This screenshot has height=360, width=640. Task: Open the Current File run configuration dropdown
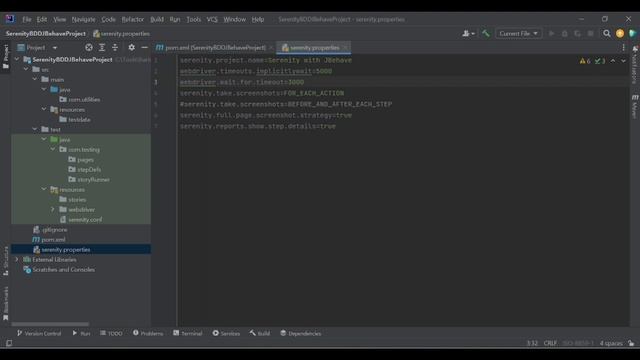point(518,34)
